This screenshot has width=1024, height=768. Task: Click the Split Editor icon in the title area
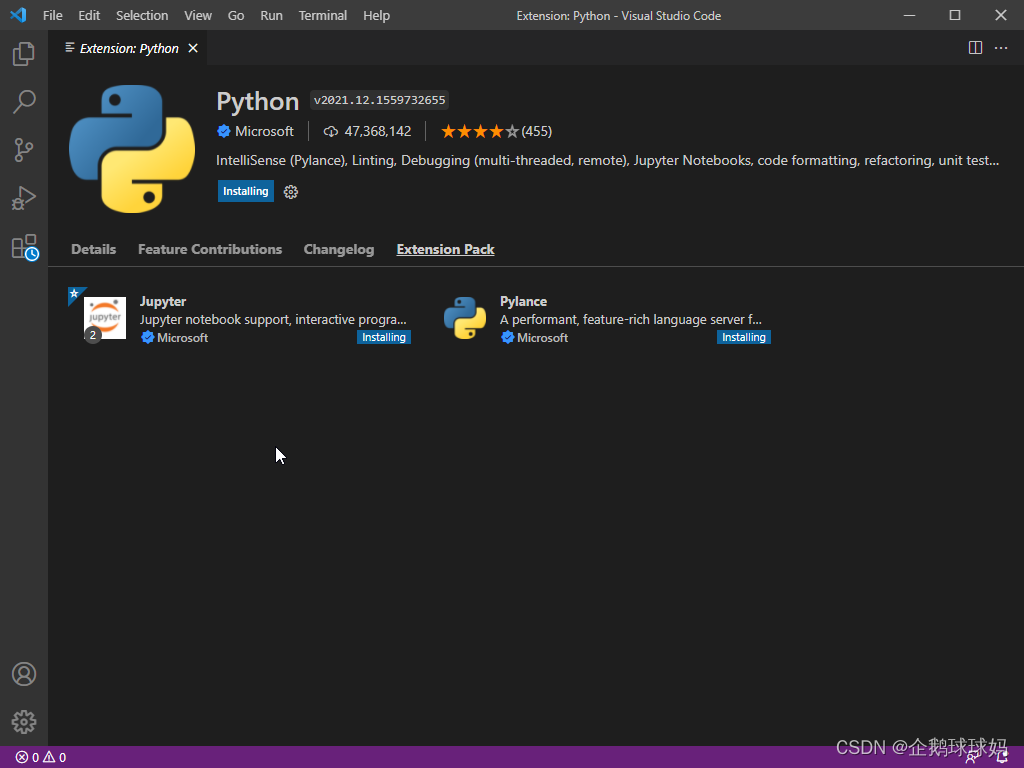(x=975, y=47)
